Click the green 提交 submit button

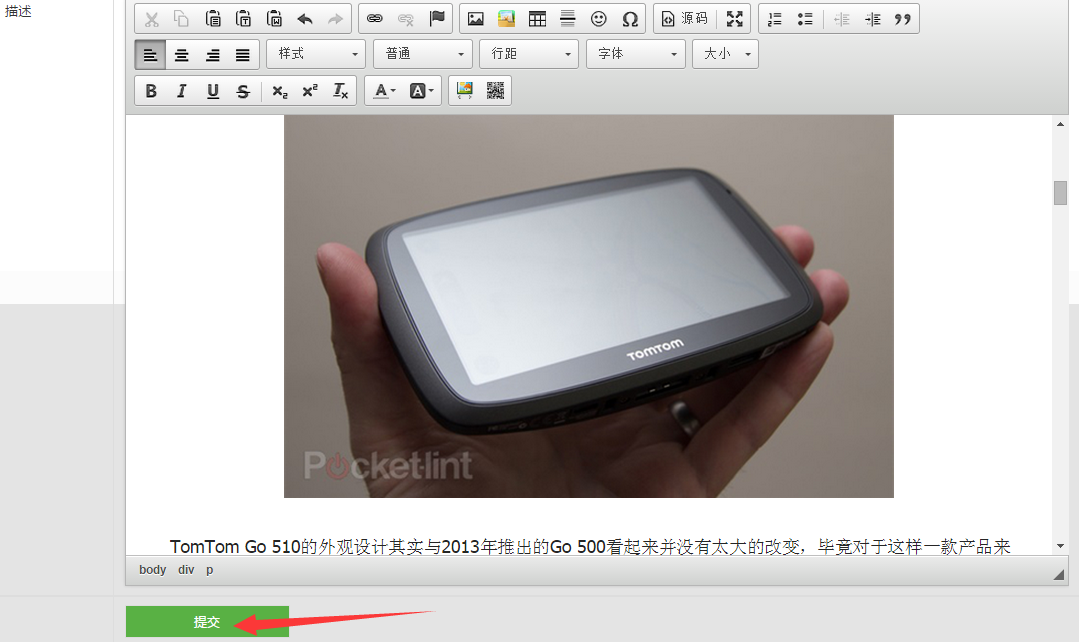click(207, 621)
